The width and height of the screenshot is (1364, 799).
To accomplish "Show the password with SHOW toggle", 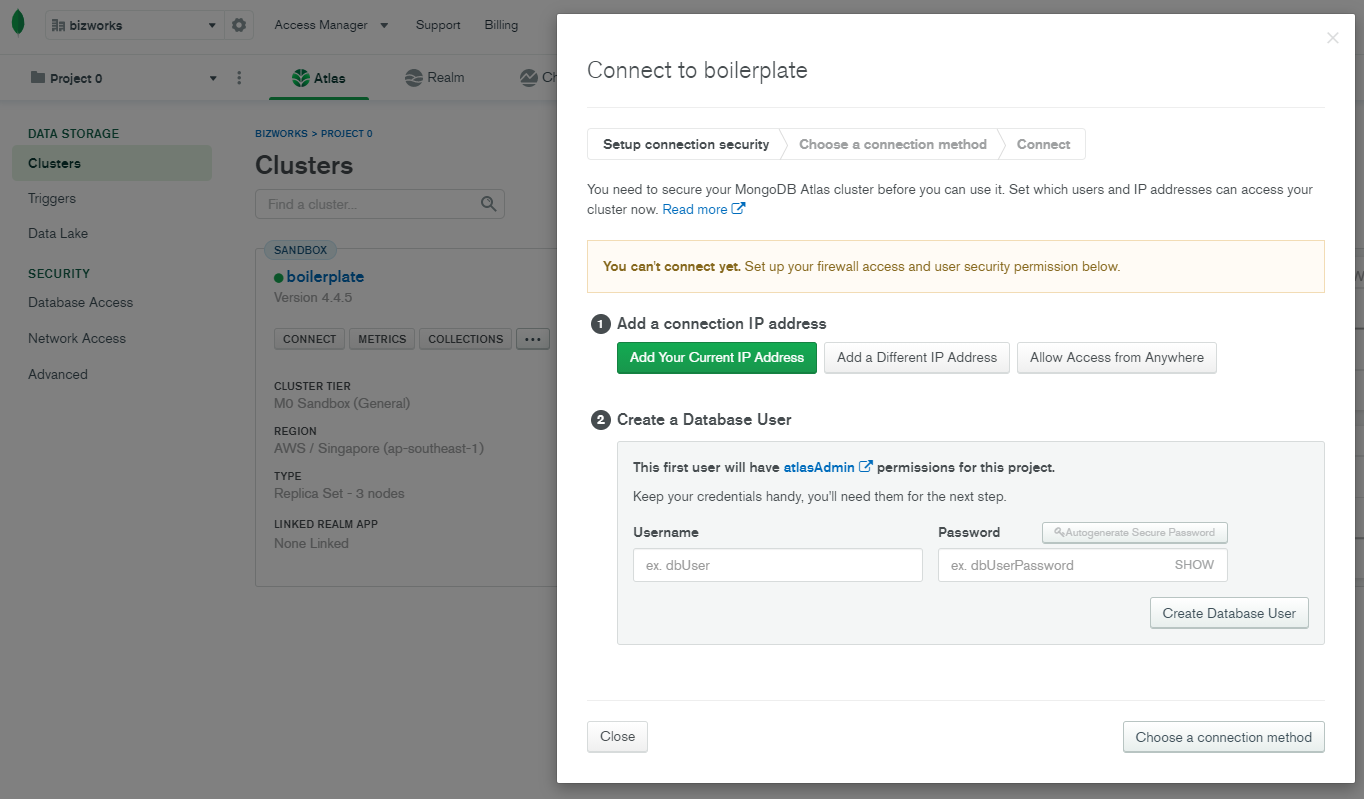I will [1194, 565].
